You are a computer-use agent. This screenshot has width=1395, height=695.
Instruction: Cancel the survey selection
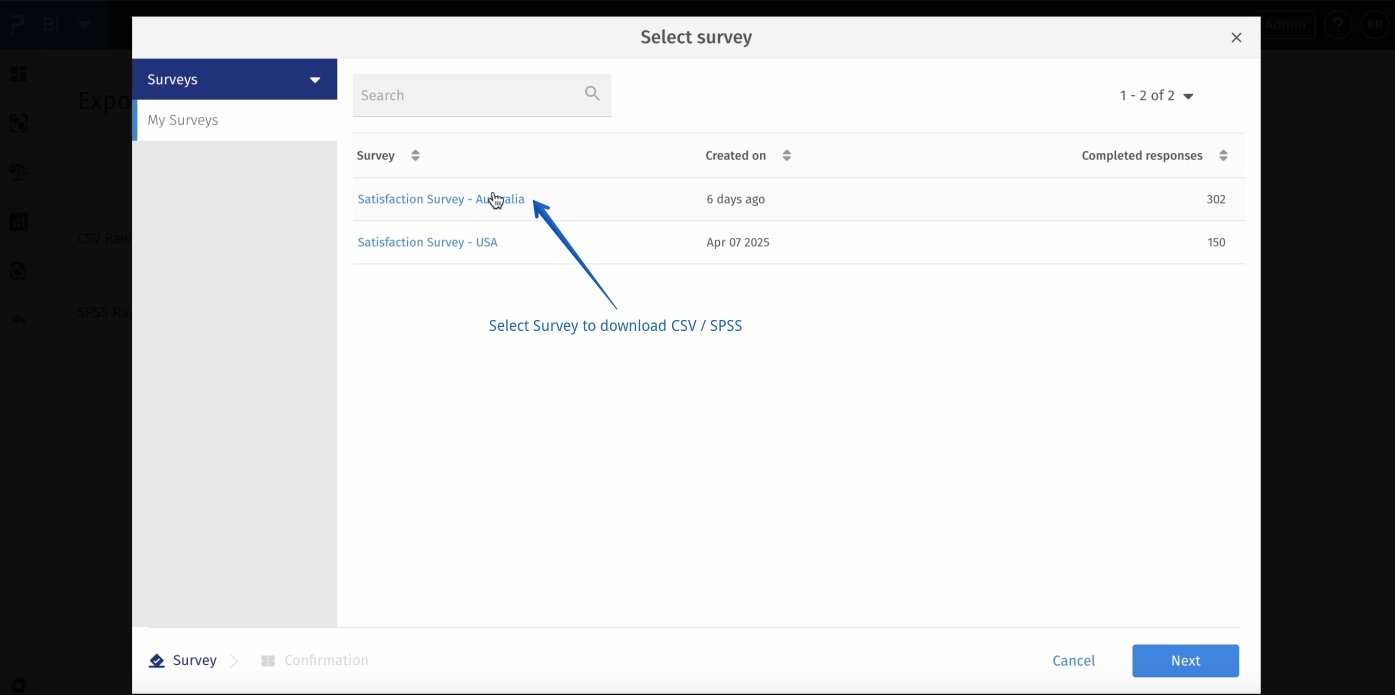[x=1073, y=661]
